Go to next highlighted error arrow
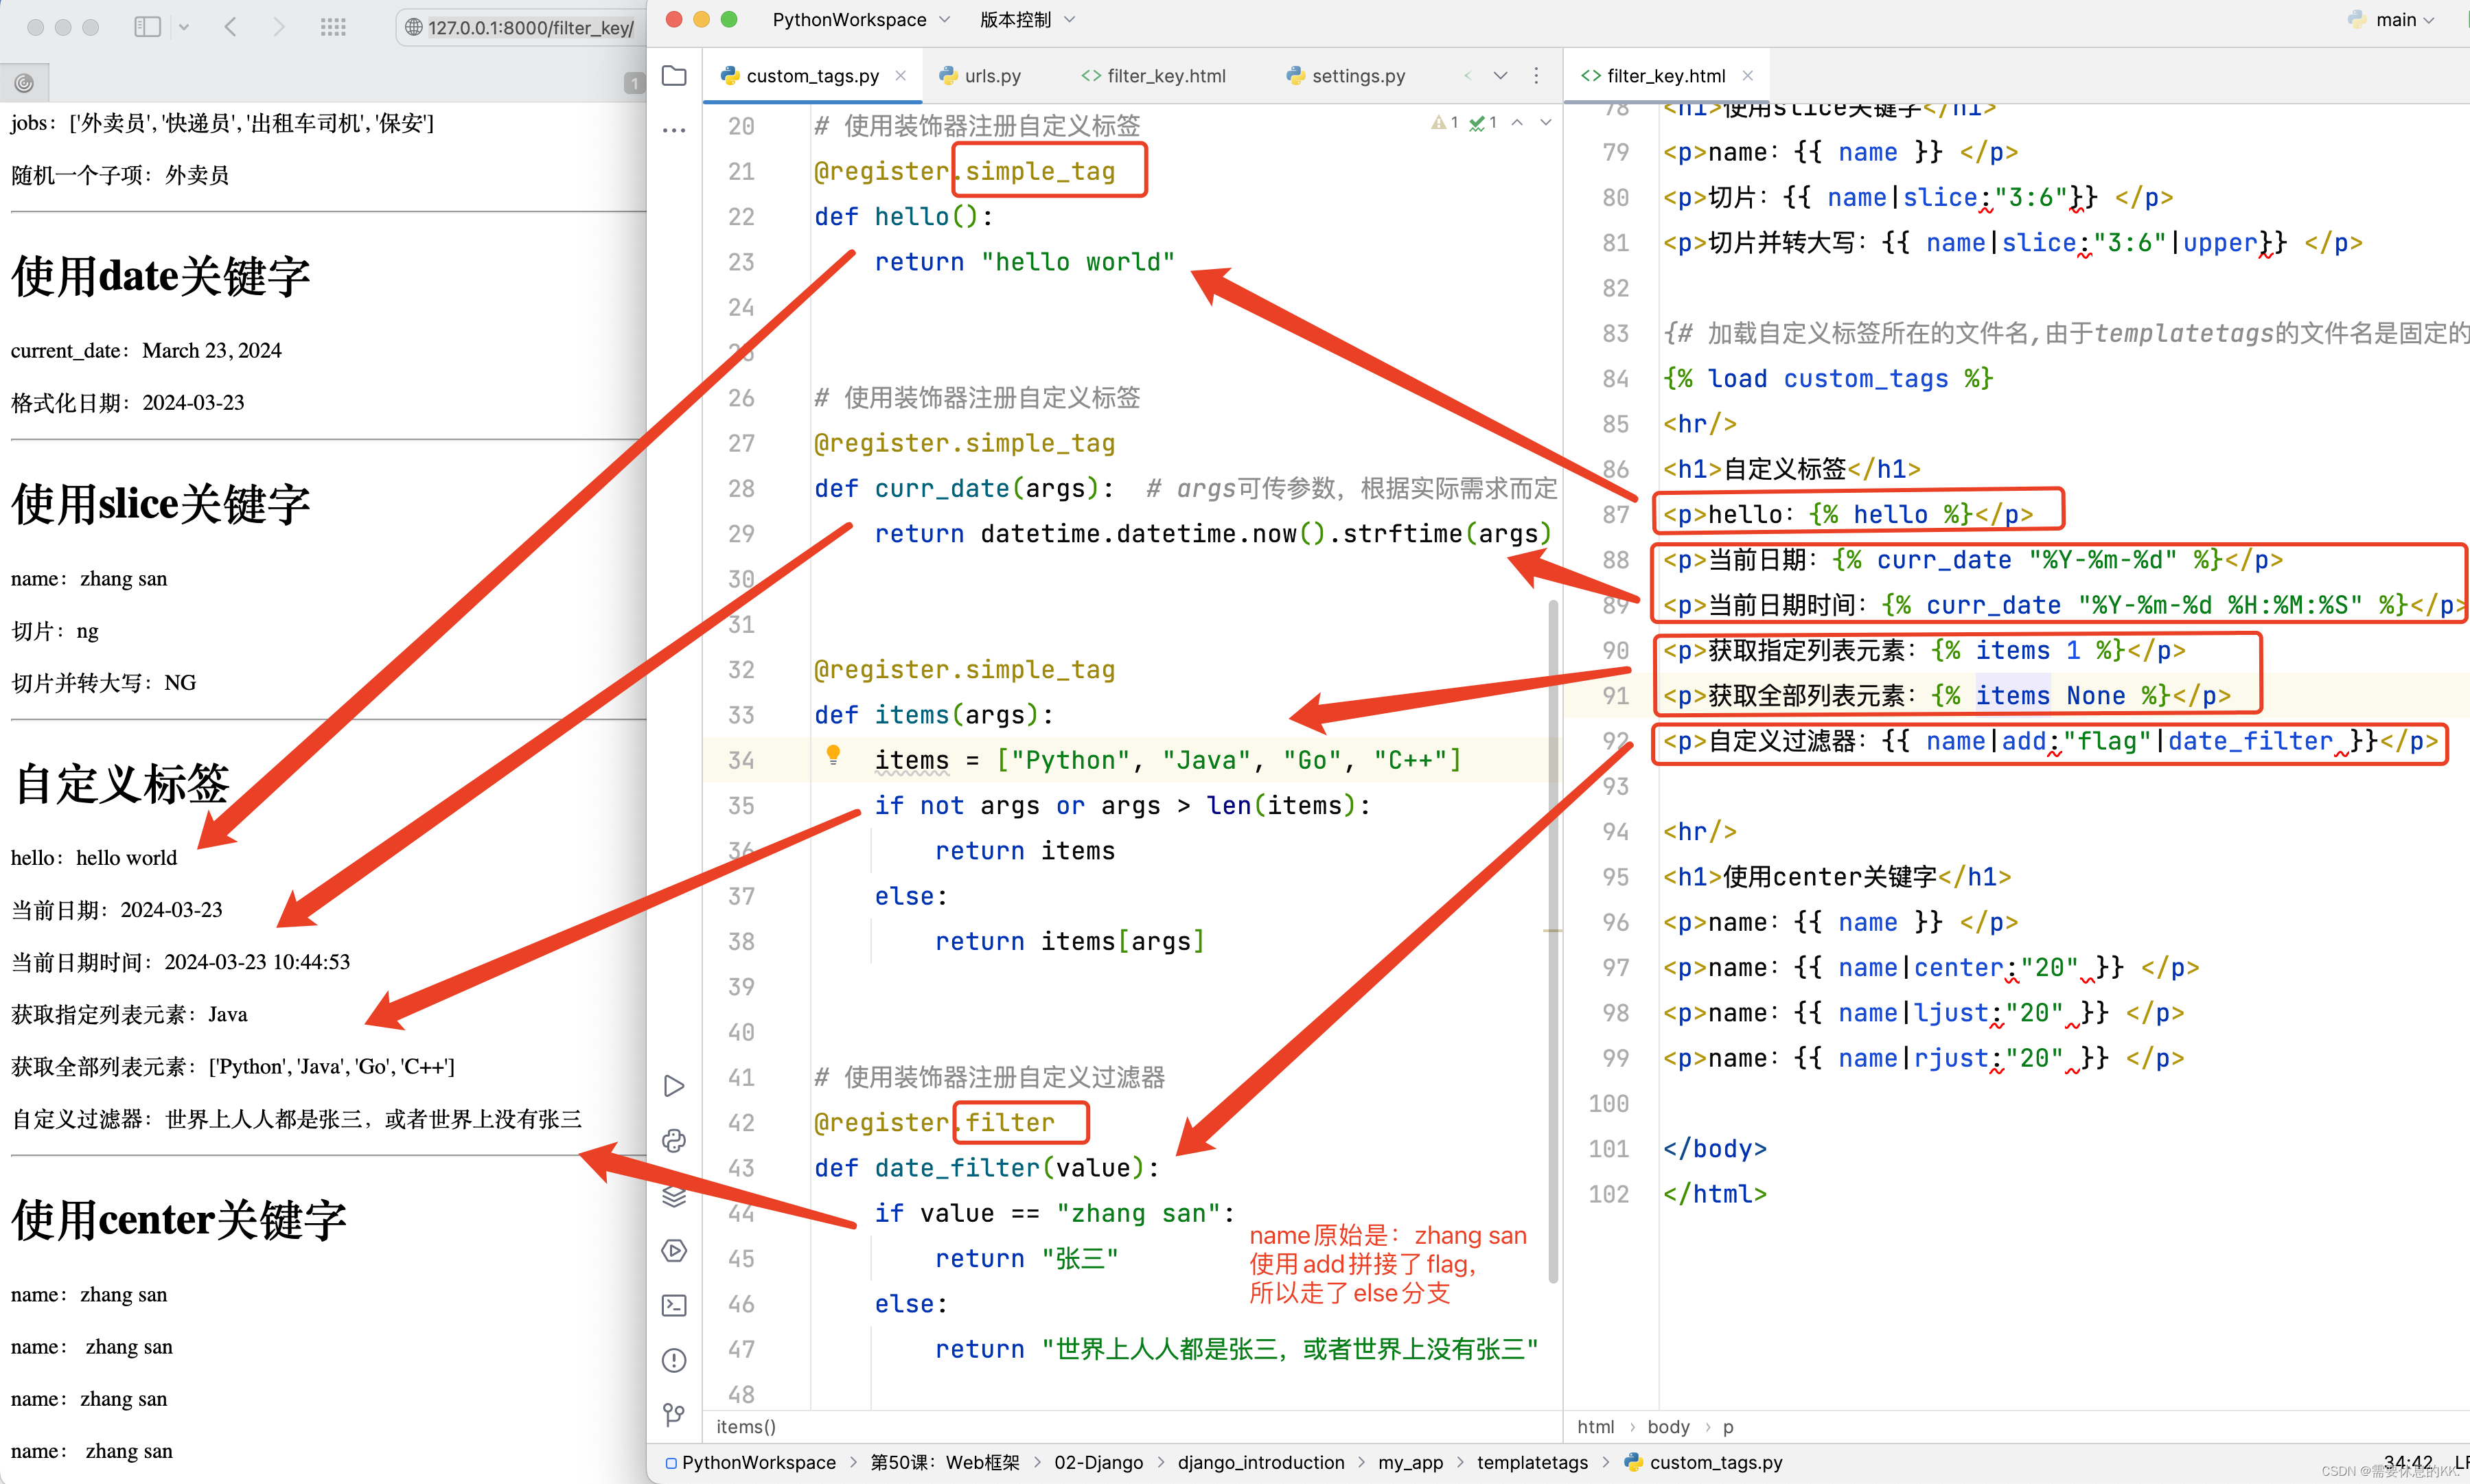The width and height of the screenshot is (2470, 1484). (x=1546, y=123)
